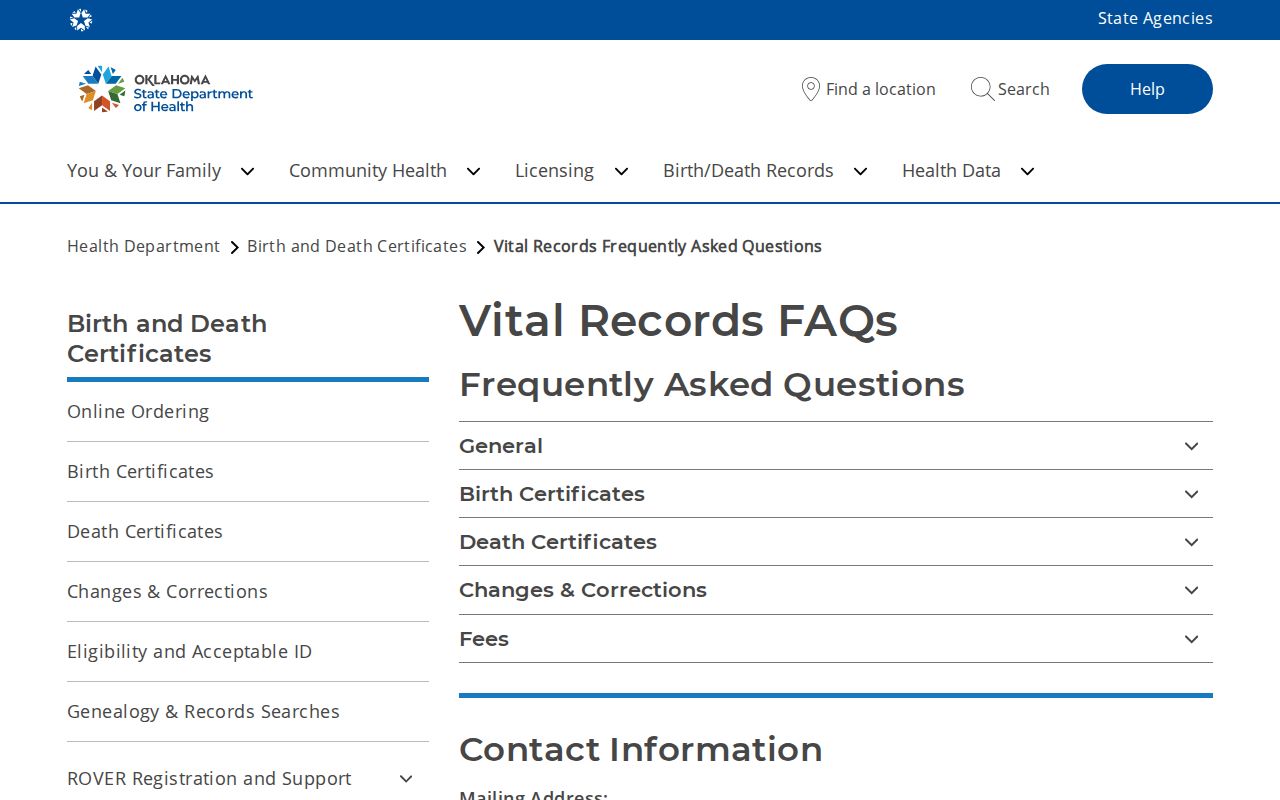The height and width of the screenshot is (800, 1280).
Task: Open Online Ordering in sidebar
Action: click(x=138, y=411)
